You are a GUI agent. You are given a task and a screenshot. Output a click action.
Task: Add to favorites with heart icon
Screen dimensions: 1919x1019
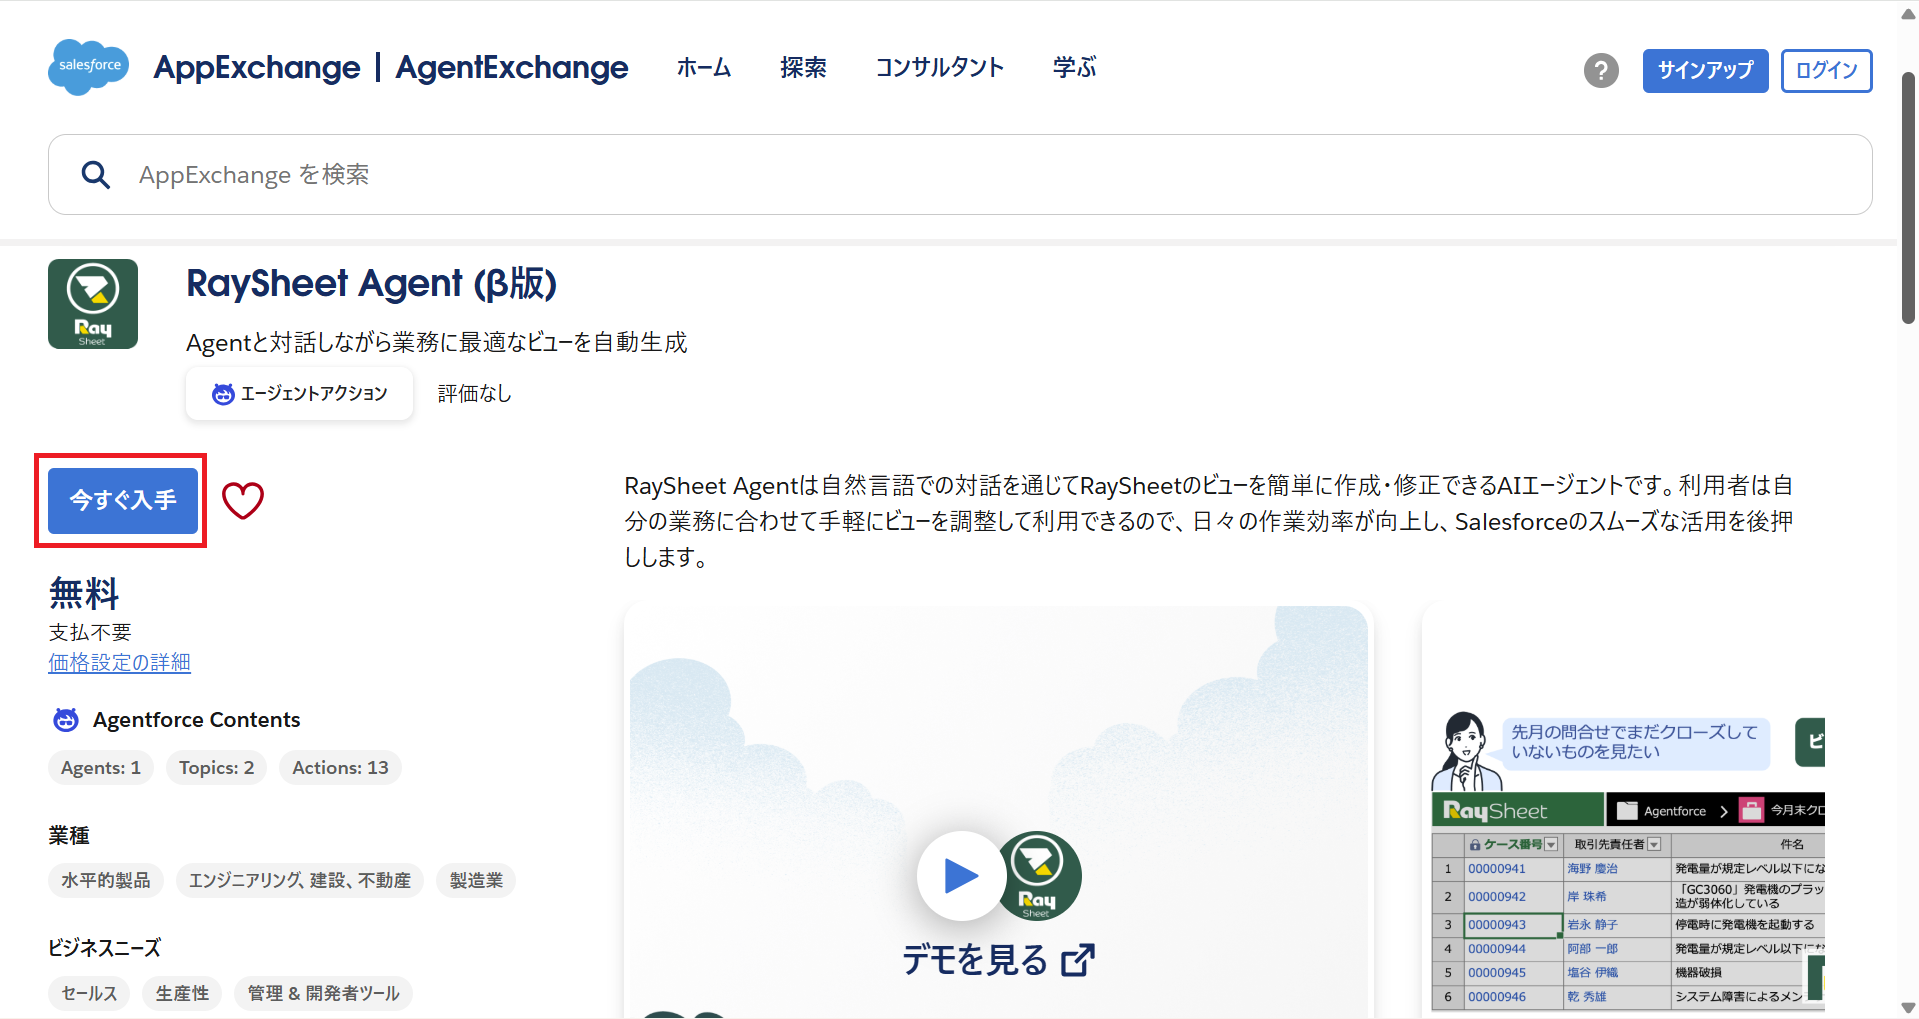(x=242, y=500)
